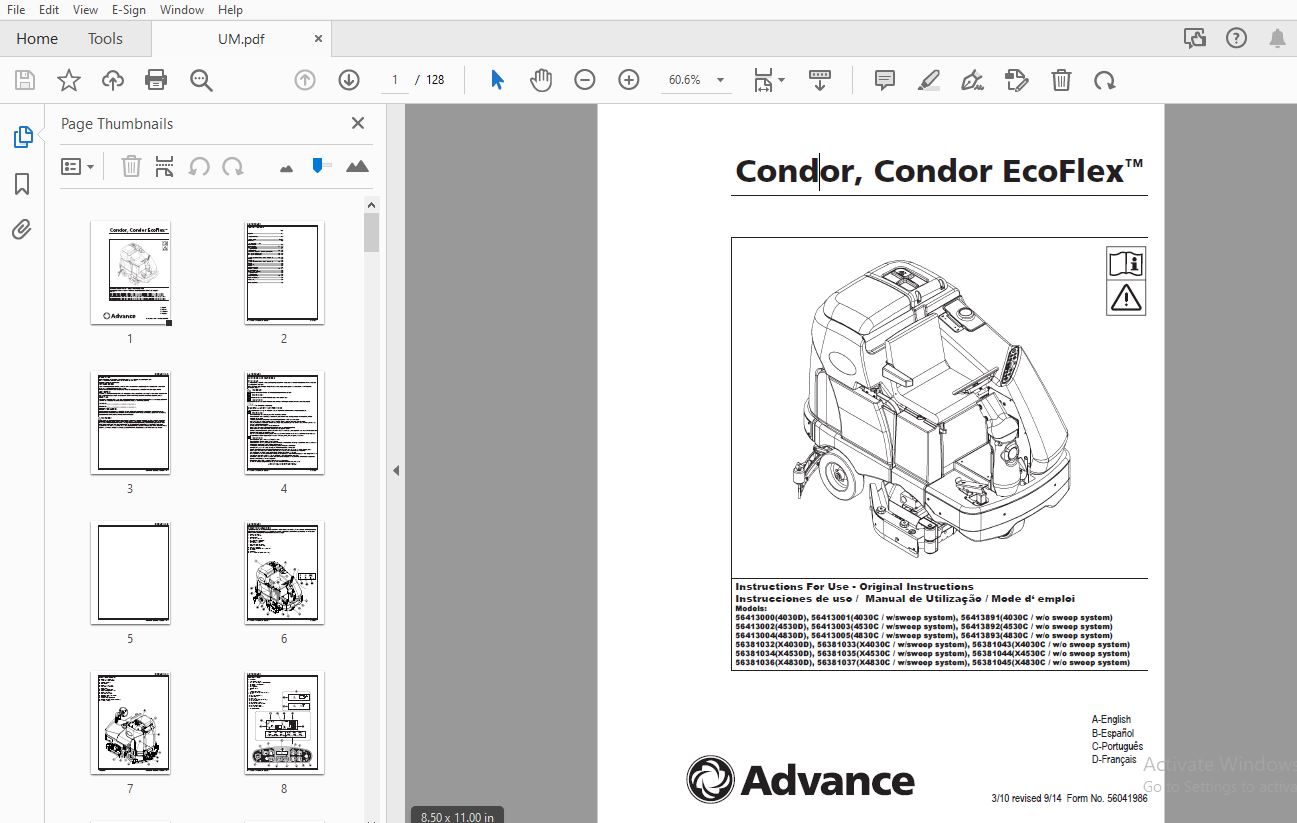Select page 1 cover thumbnail

(x=130, y=273)
